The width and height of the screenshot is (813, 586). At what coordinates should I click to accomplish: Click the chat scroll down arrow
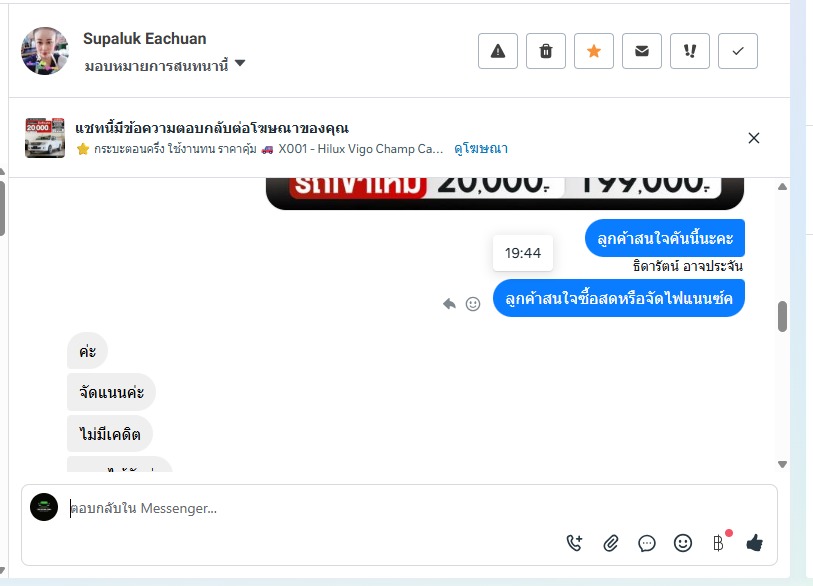point(782,464)
